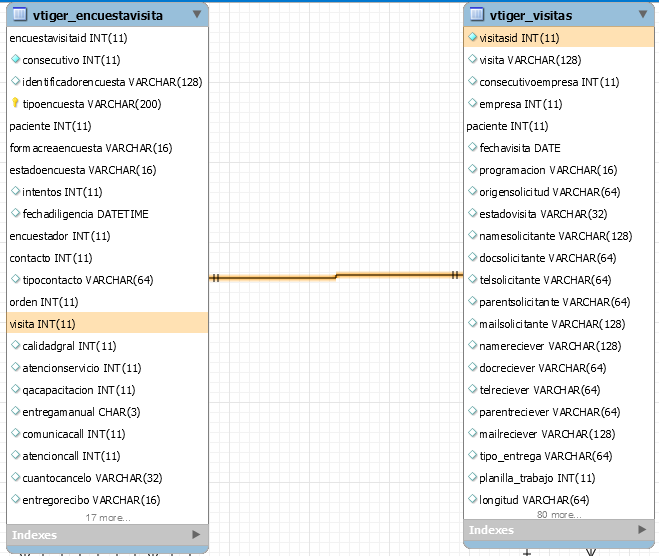Viewport: 659px width, 556px height.
Task: Select the orden INT(11) column
Action: click(x=107, y=302)
